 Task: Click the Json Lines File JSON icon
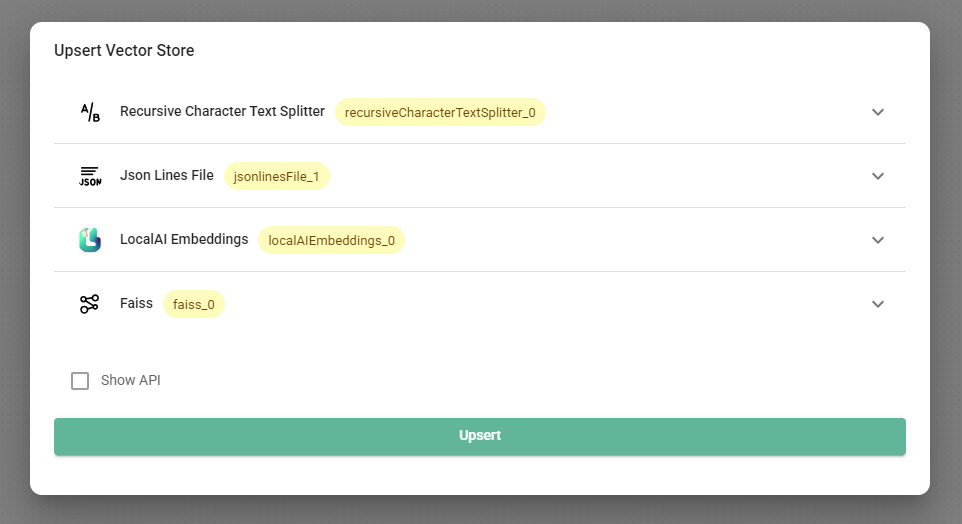(90, 176)
